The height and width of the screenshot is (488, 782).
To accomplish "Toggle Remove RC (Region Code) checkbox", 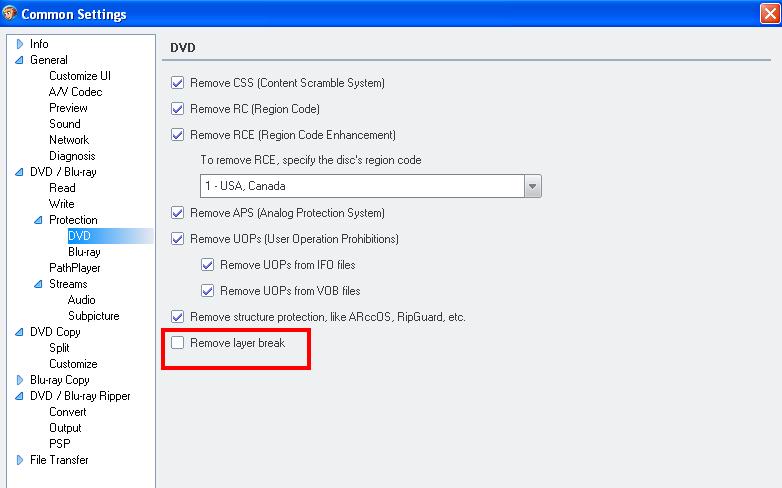I will click(178, 109).
